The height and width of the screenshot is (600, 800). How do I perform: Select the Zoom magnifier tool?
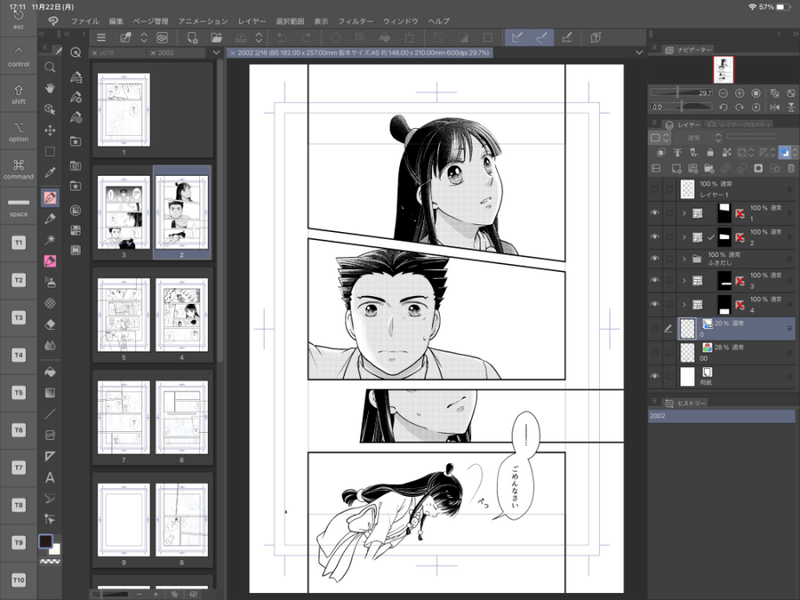click(49, 67)
